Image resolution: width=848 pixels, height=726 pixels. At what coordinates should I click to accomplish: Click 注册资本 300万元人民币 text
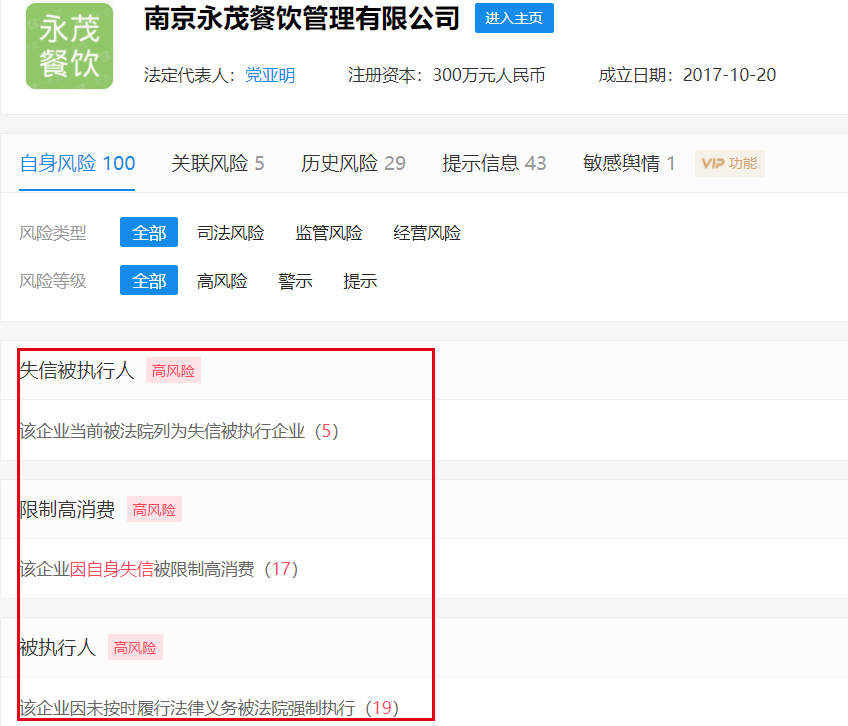click(446, 75)
